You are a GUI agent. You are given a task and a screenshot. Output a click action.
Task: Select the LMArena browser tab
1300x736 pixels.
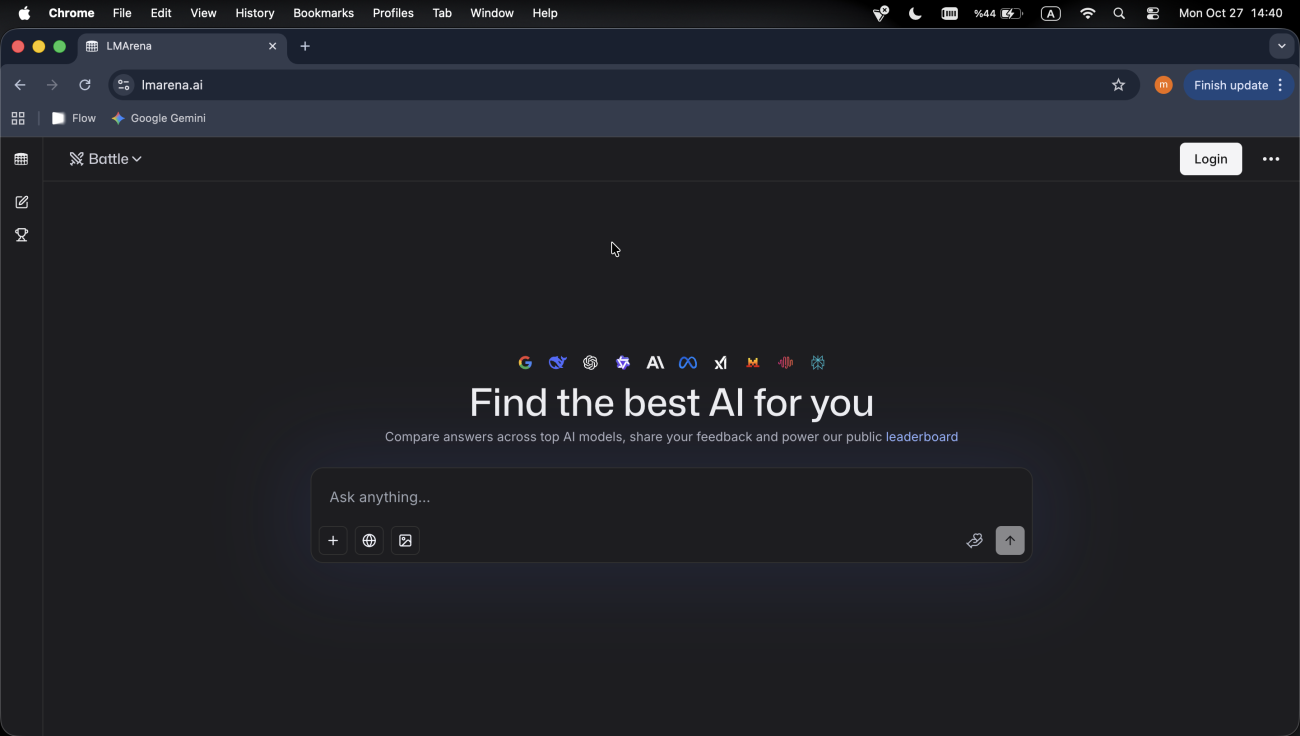[x=170, y=46]
